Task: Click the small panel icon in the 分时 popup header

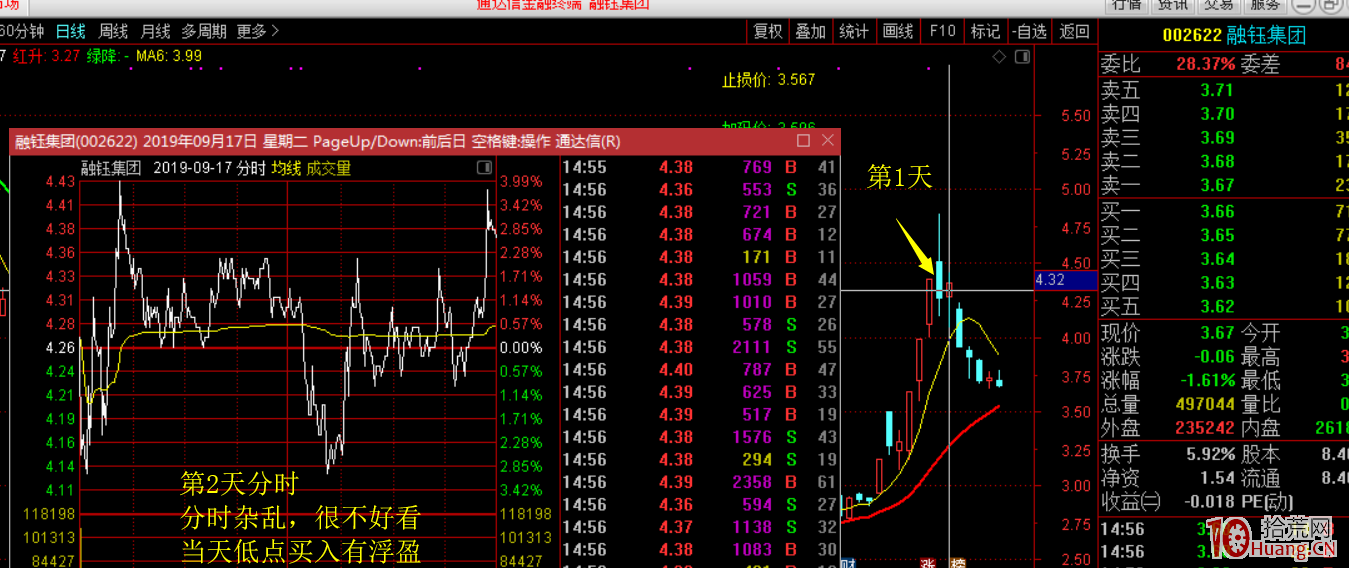Action: [484, 168]
